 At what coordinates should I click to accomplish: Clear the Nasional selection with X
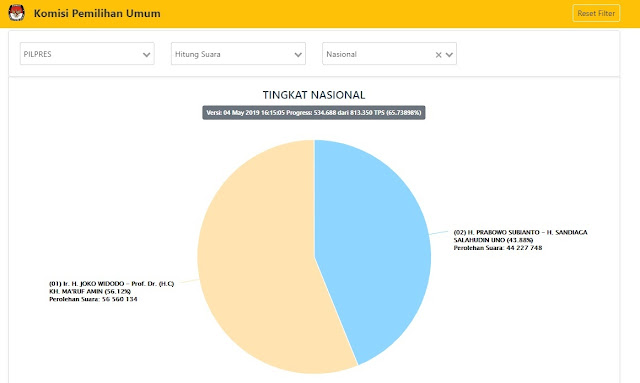point(438,55)
